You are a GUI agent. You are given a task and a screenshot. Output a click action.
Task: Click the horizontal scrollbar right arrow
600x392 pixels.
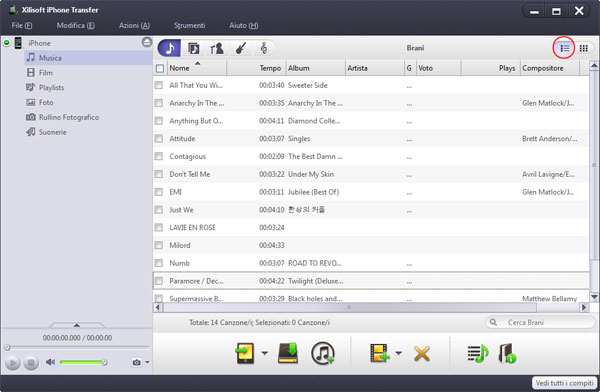click(584, 307)
